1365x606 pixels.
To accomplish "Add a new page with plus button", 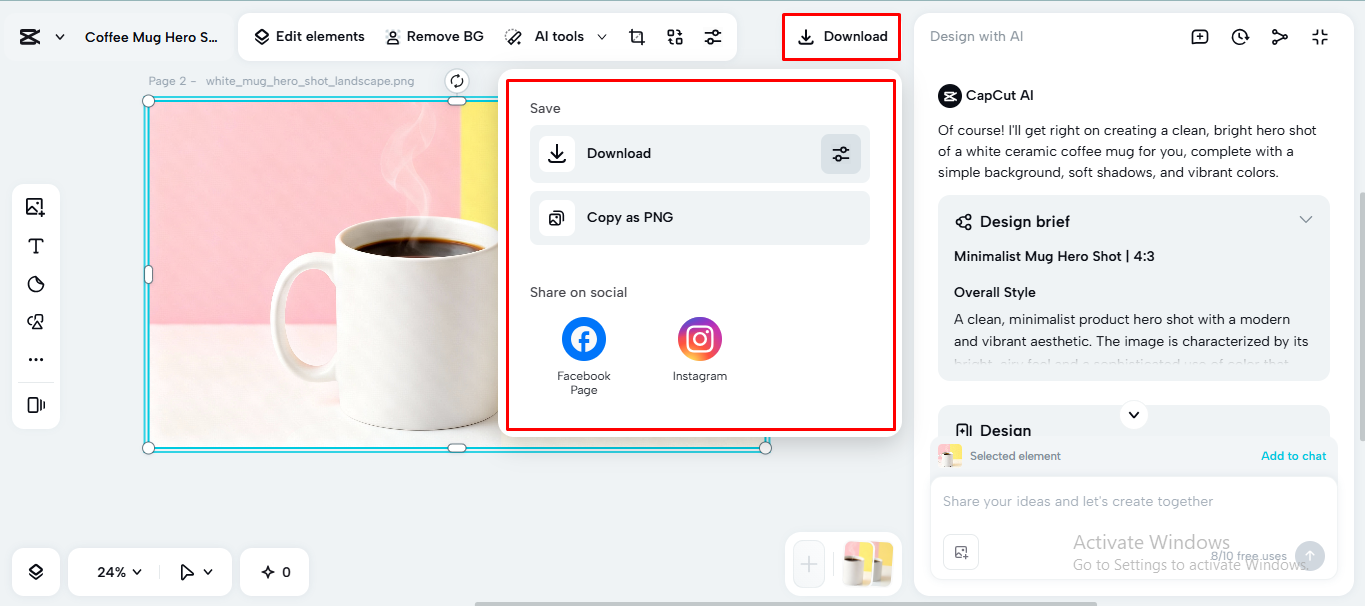I will point(809,565).
